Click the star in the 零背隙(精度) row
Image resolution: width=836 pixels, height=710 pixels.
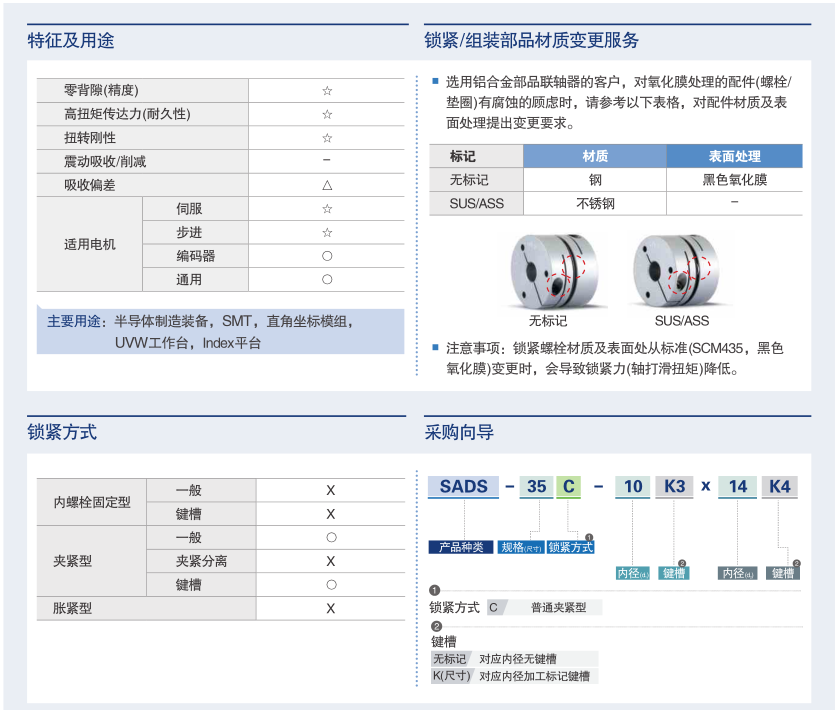click(x=327, y=90)
